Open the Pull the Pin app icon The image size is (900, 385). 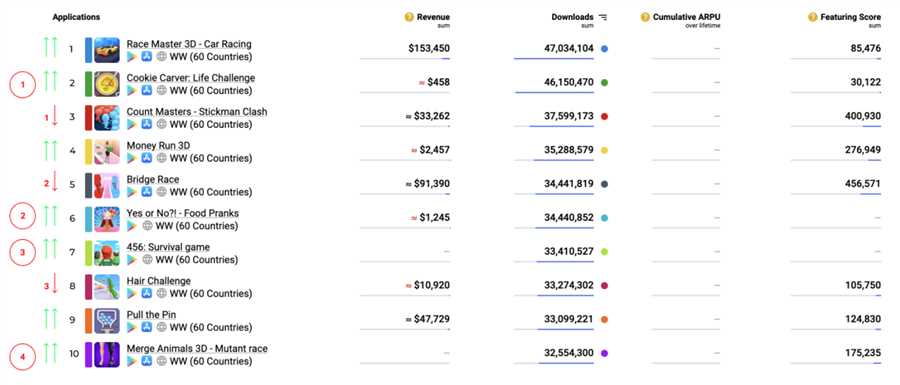[107, 321]
